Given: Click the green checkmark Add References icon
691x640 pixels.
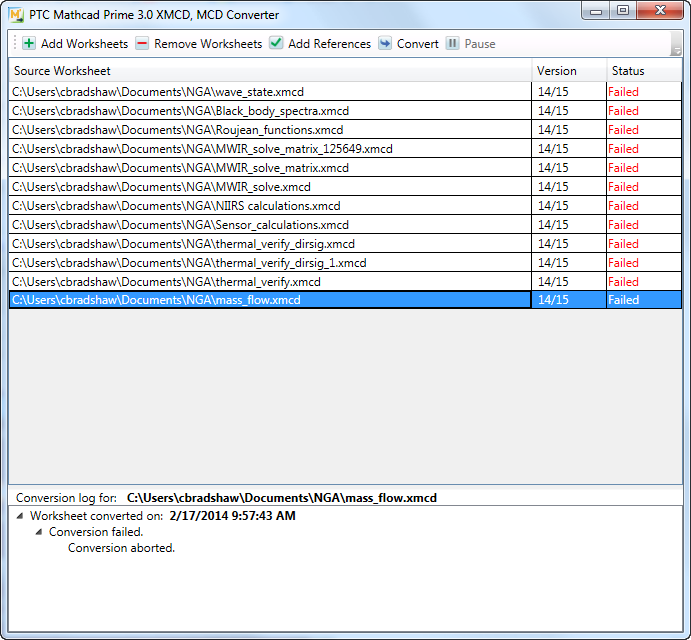Looking at the screenshot, I should tap(276, 43).
